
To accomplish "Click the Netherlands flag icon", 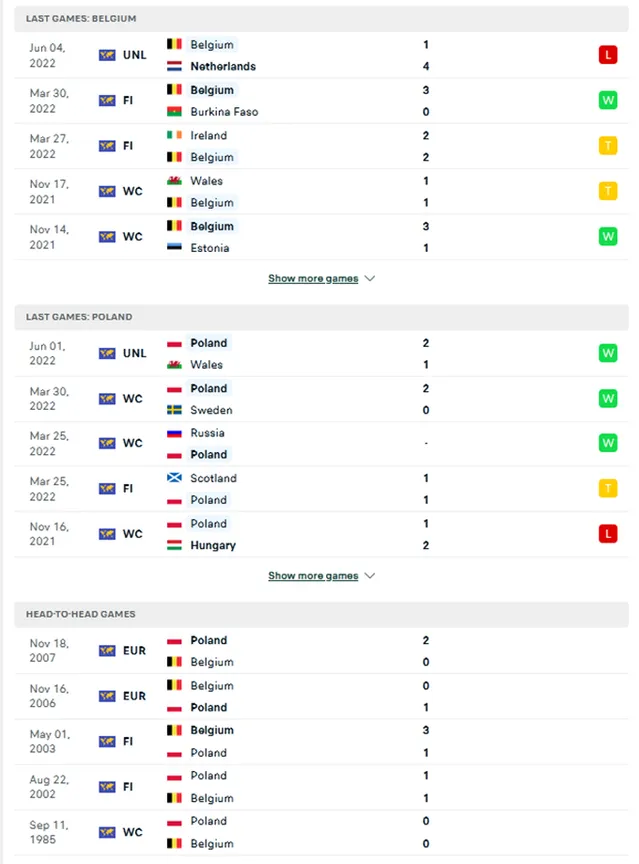I will (174, 66).
